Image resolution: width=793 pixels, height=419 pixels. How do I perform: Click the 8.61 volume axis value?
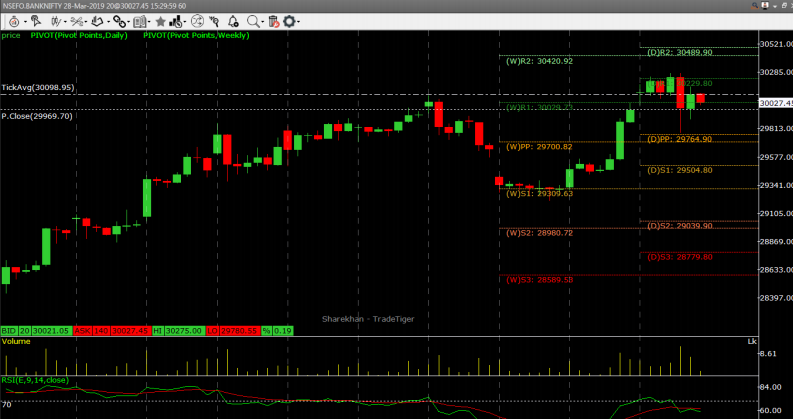coord(768,354)
